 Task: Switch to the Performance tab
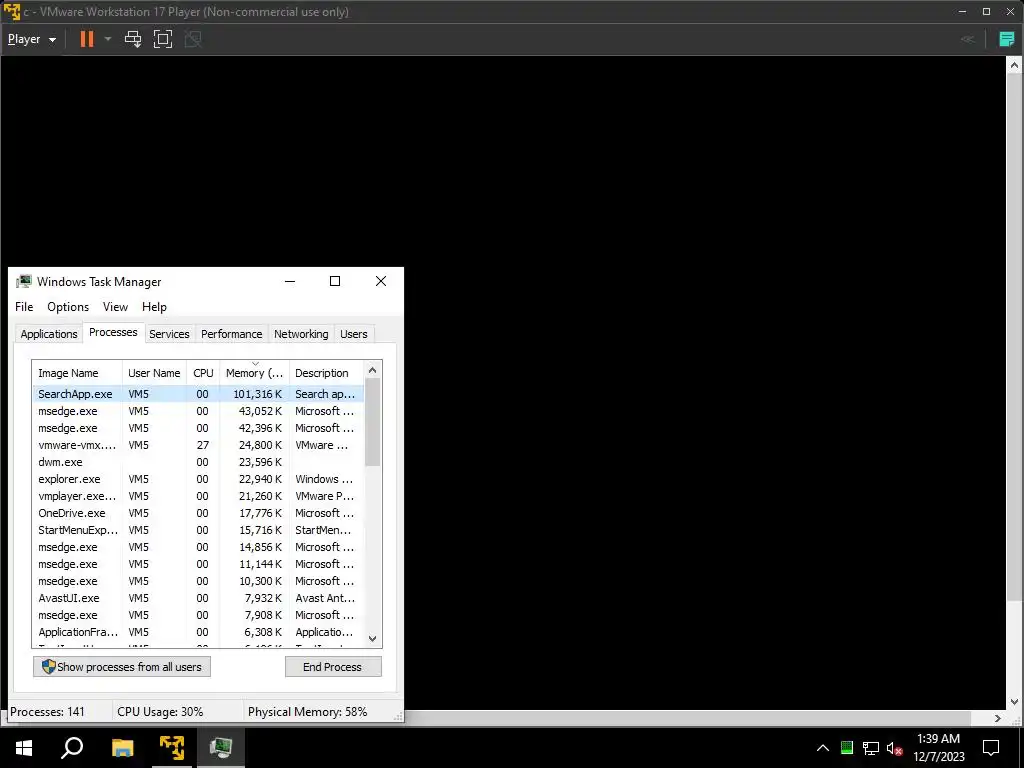pos(231,334)
